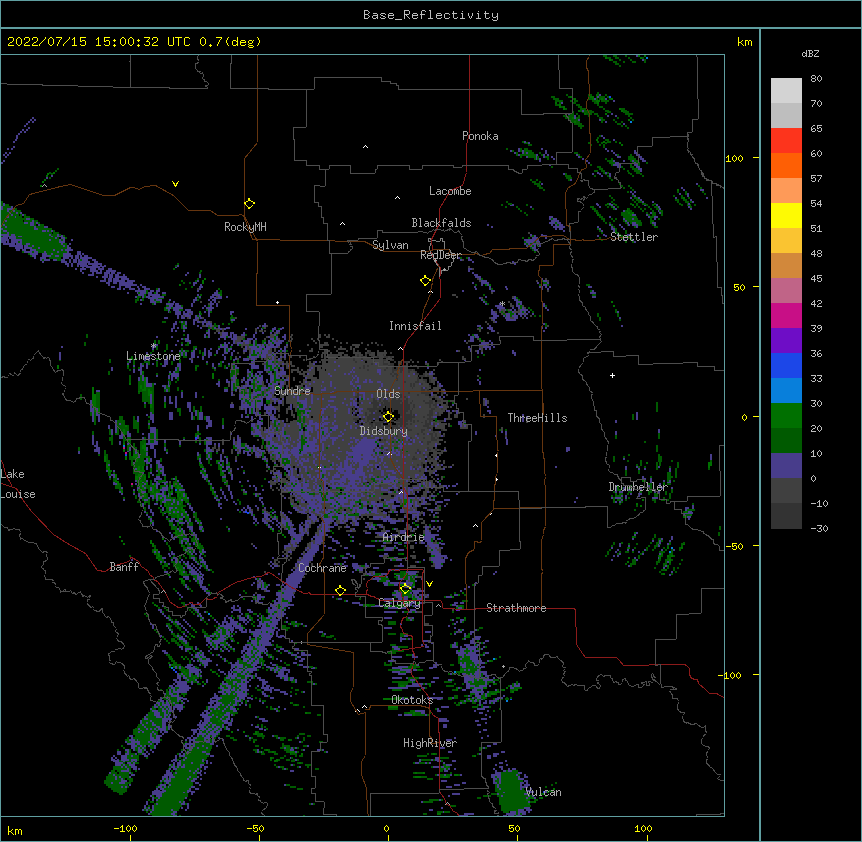
Task: Click the yellow diamond marker above RockyMH
Action: pyautogui.click(x=249, y=203)
